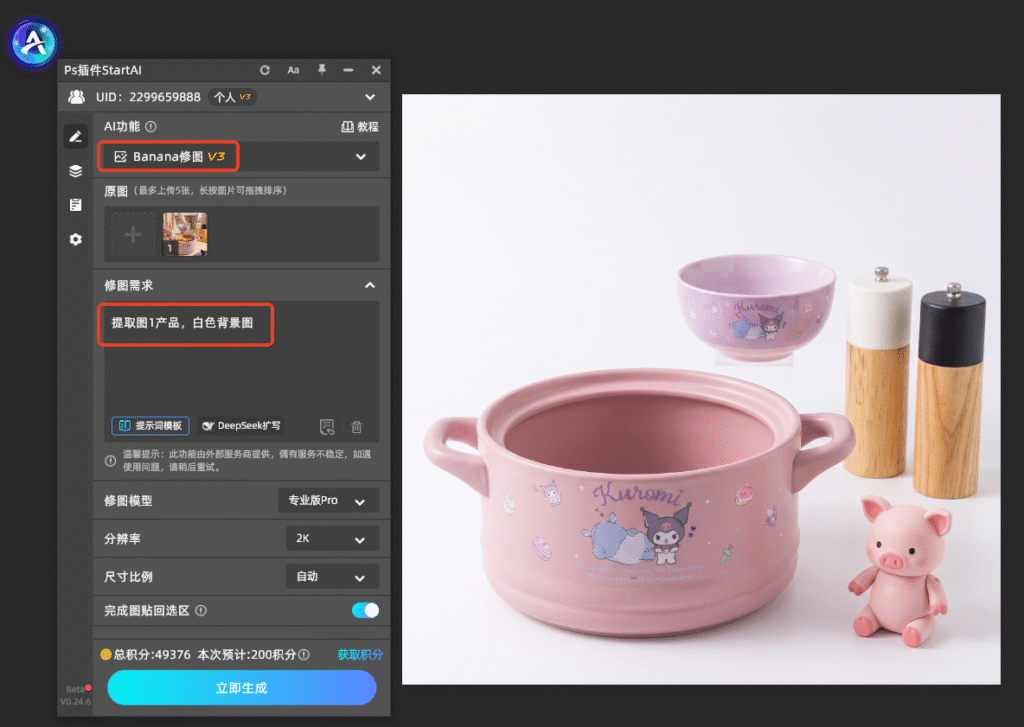The image size is (1024, 727).
Task: Pin the StartAI plugin panel
Action: (322, 69)
